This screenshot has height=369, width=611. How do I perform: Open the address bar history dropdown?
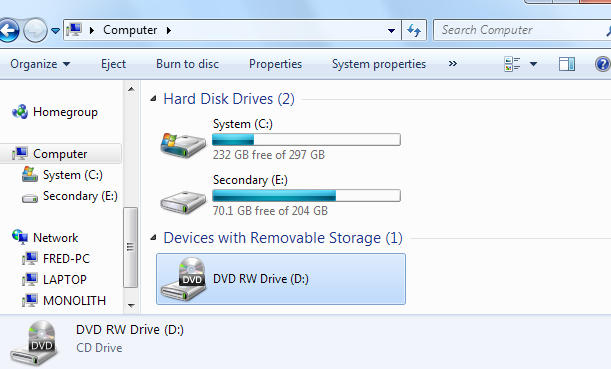[x=392, y=30]
